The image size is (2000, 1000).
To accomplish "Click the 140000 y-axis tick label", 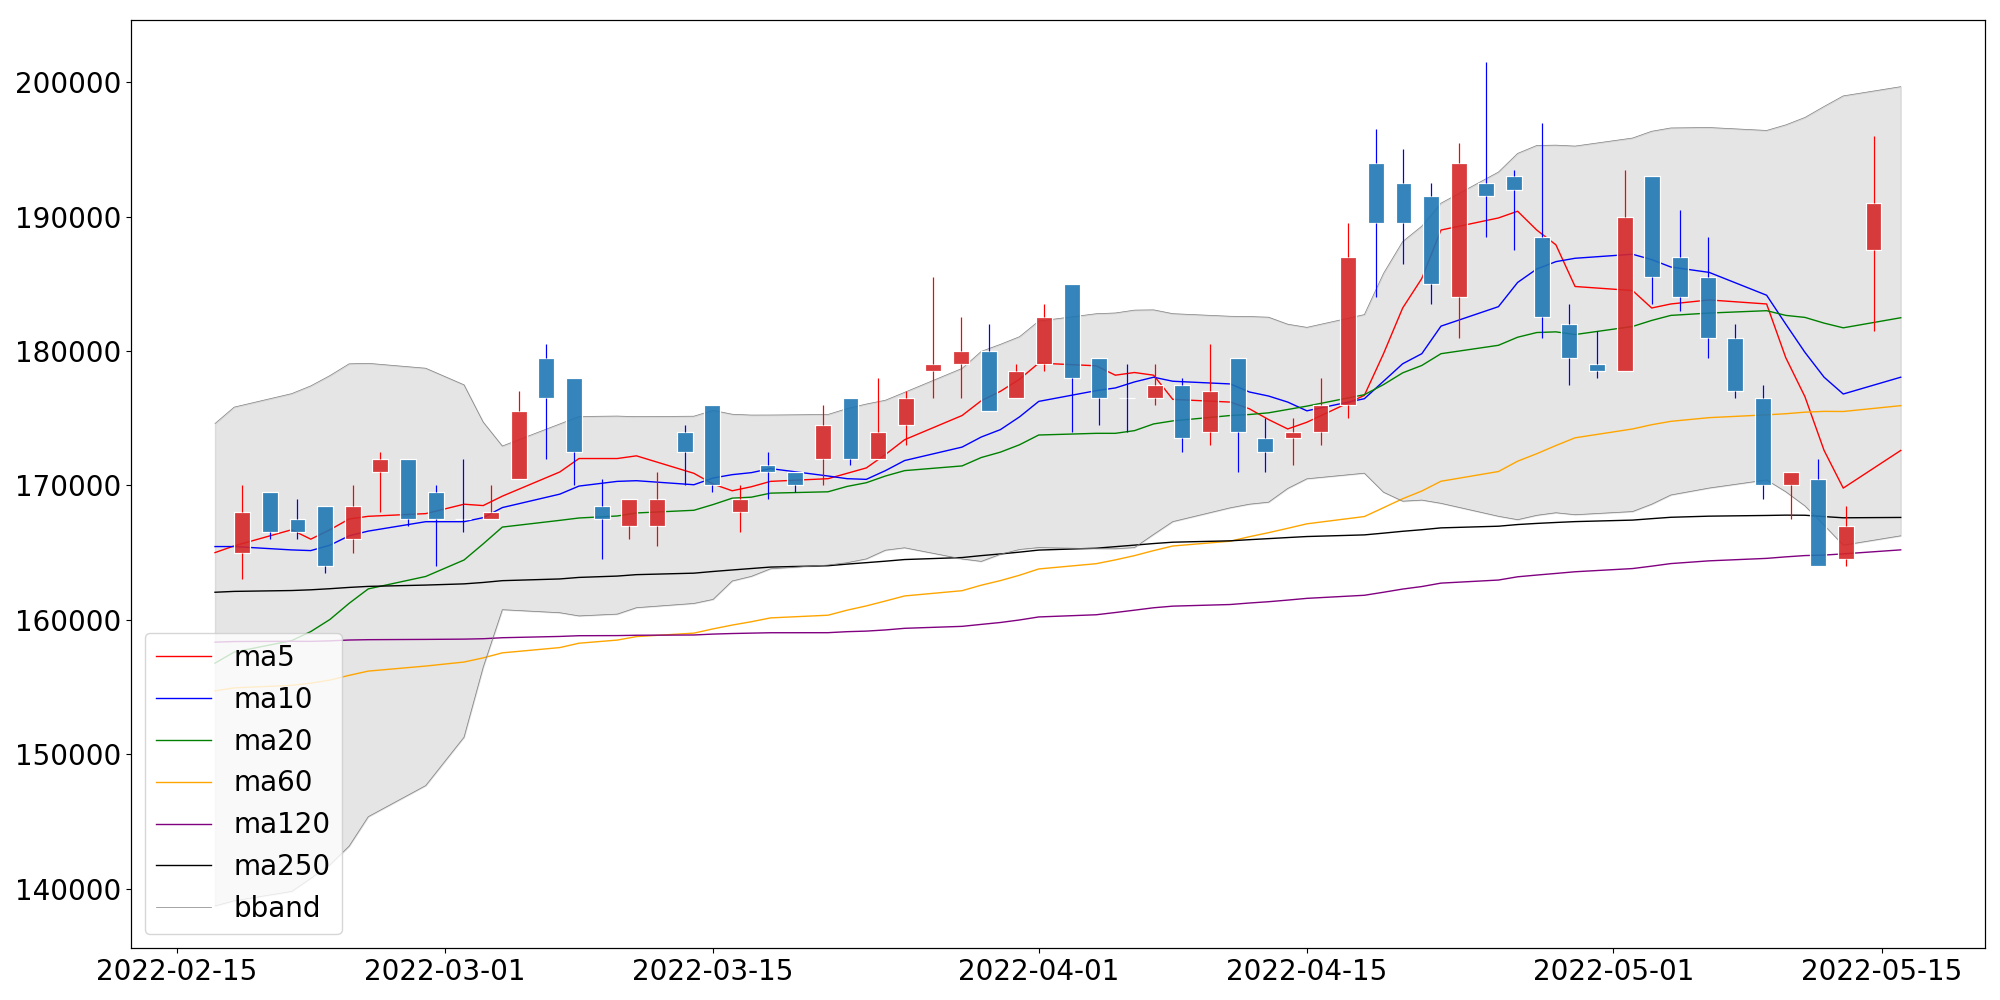I will (69, 890).
